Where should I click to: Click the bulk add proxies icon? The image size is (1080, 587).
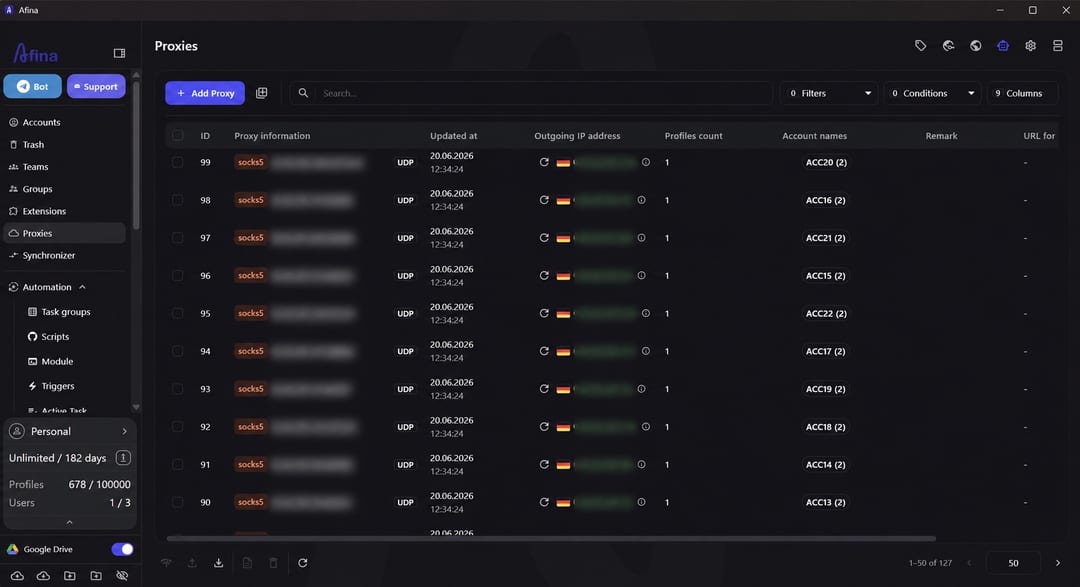pos(262,93)
